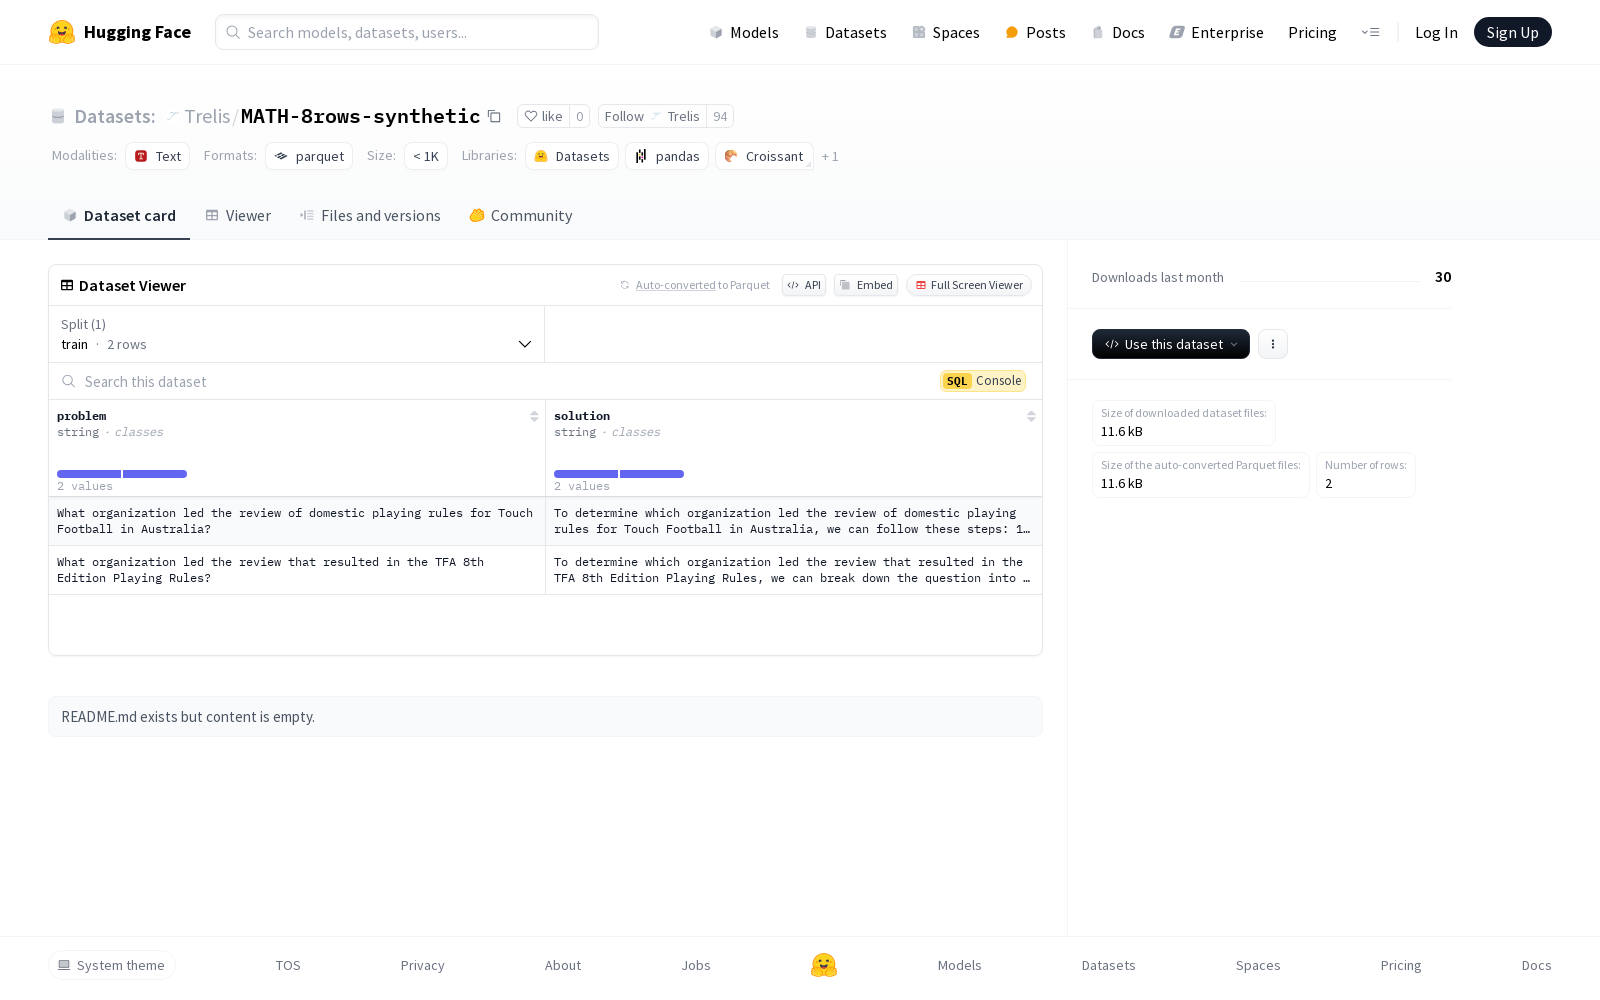Screen dimensions: 1600x1000
Task: Open the three-dot options next to Use this dataset
Action: (x=1272, y=344)
